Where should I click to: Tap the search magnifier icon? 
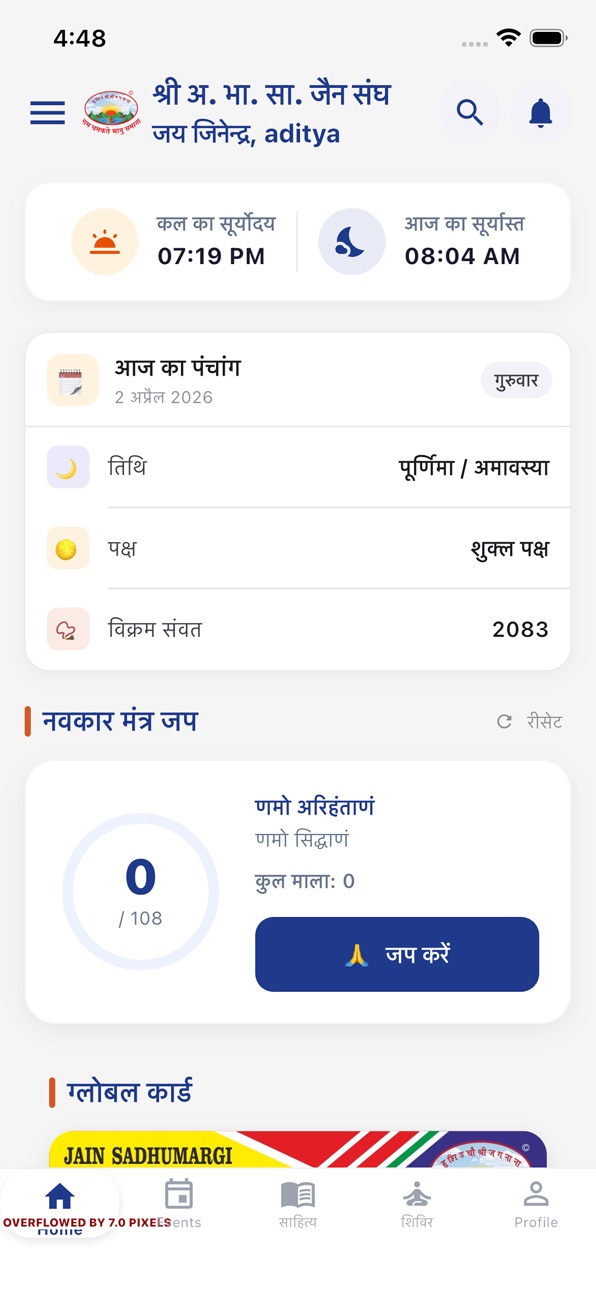[470, 113]
